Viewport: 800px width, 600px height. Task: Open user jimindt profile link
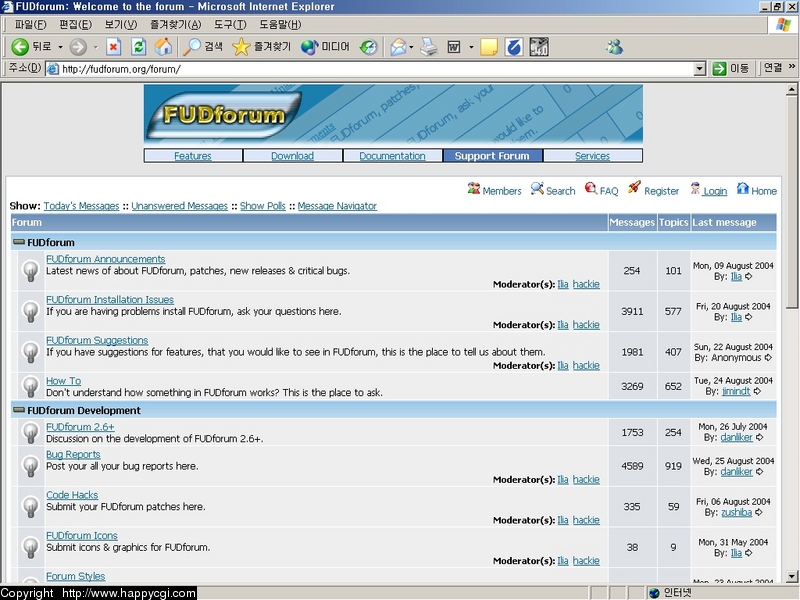coord(736,391)
